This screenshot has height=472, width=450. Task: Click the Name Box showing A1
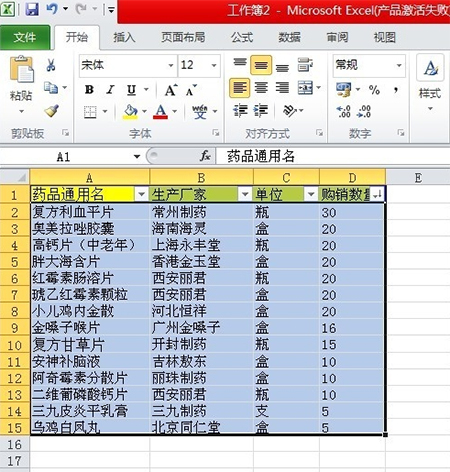point(63,156)
